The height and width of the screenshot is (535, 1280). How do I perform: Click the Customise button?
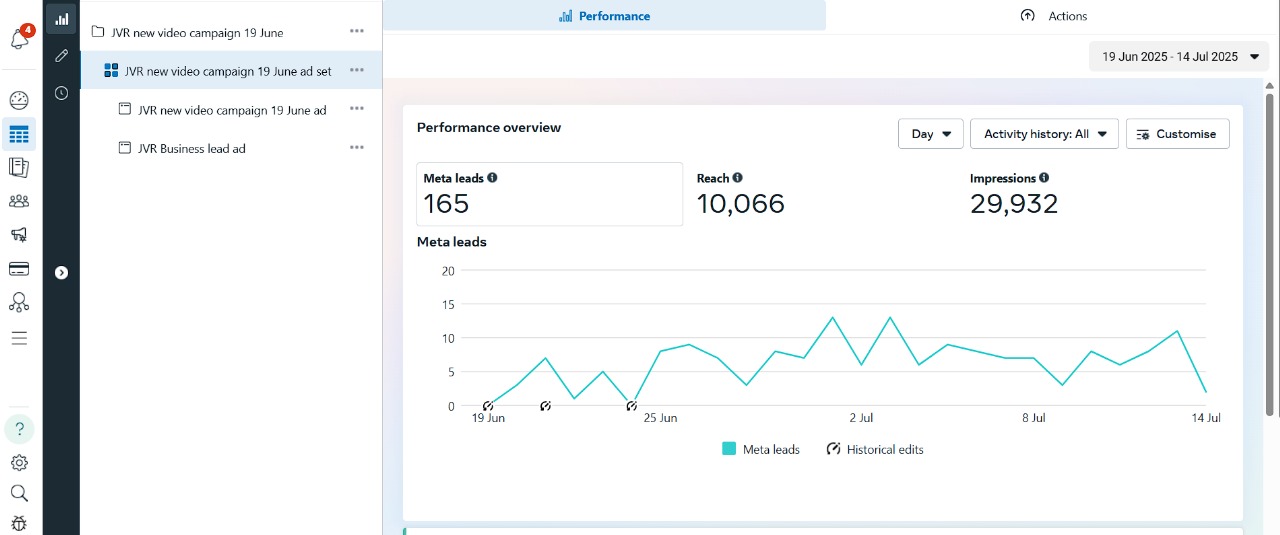[x=1177, y=134]
